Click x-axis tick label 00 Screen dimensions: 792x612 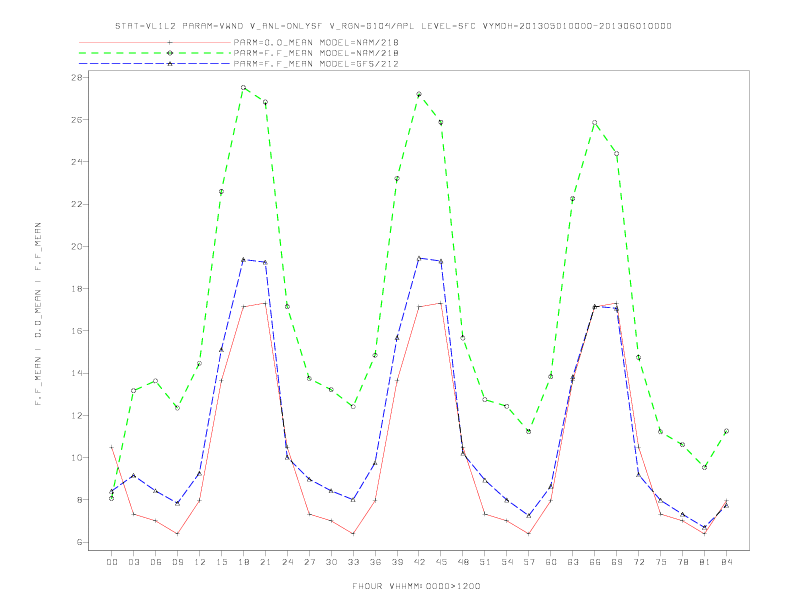click(112, 562)
